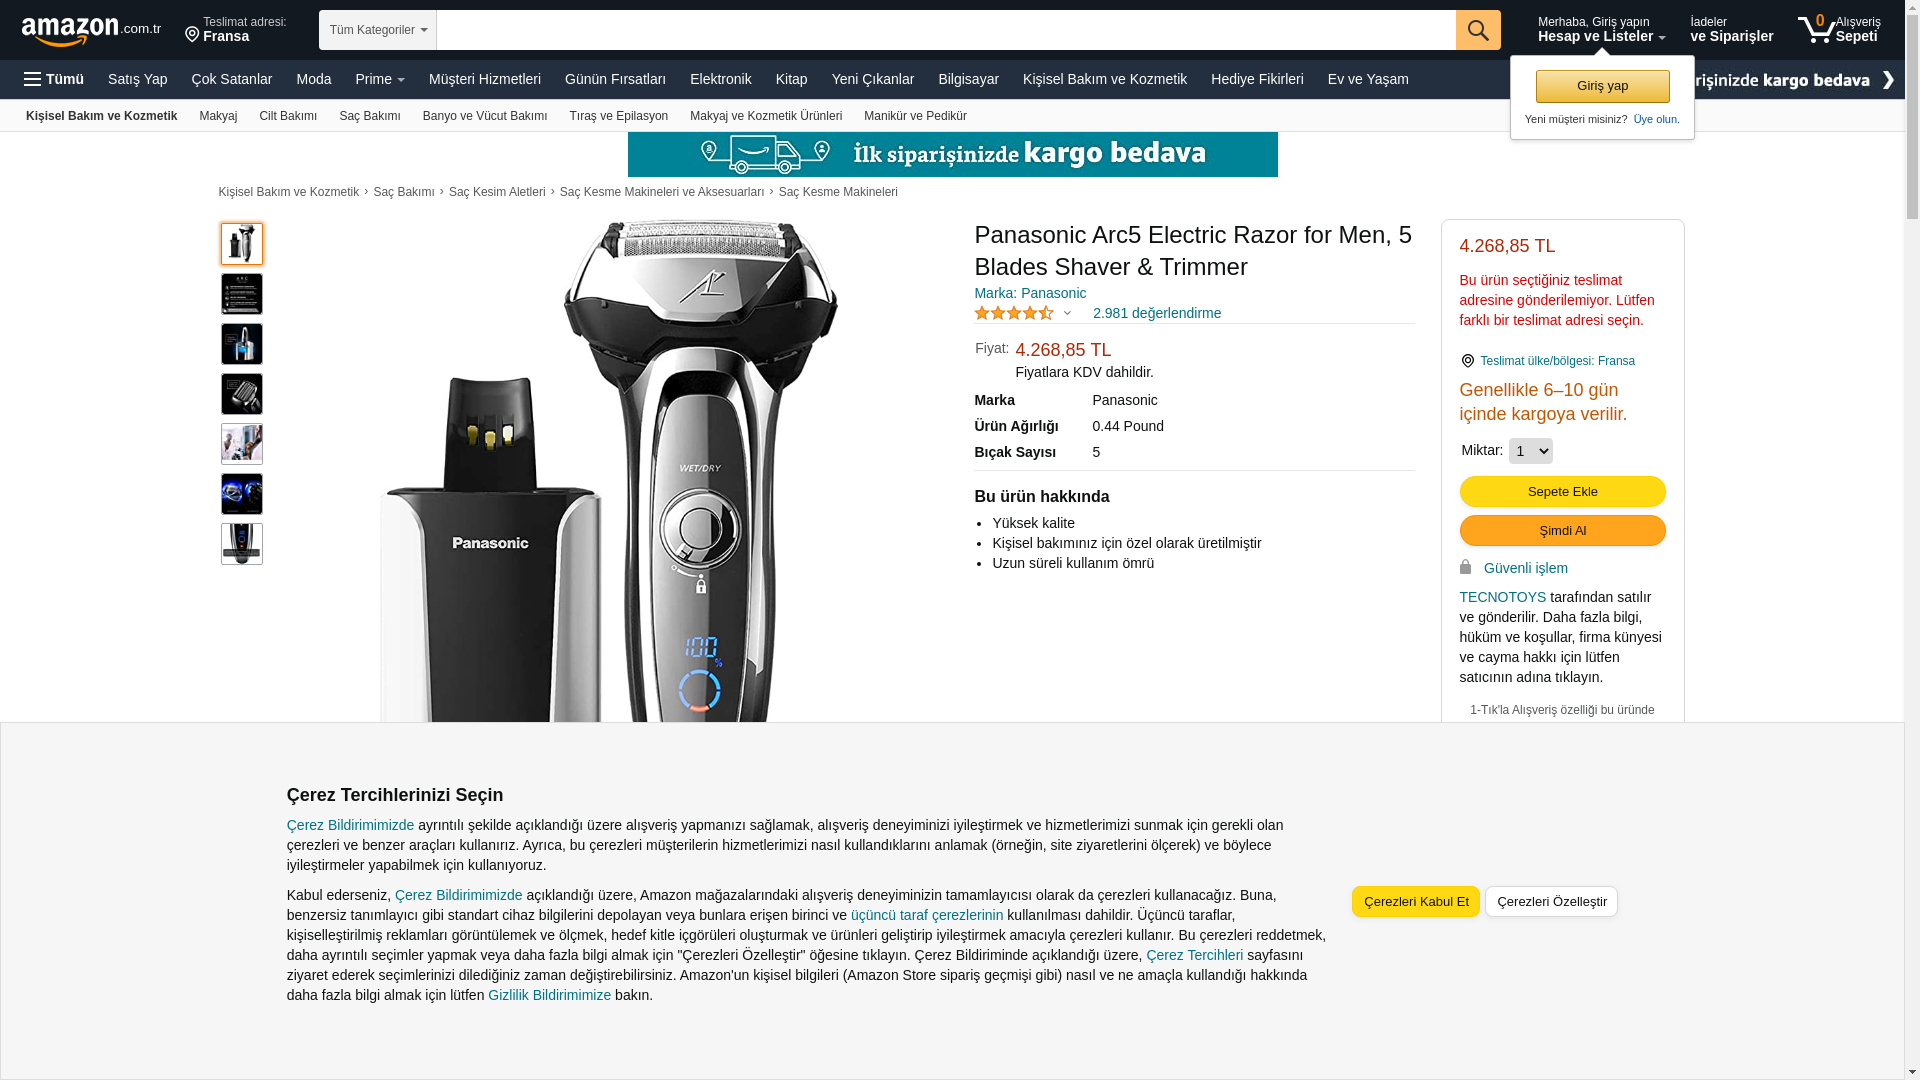Select the Makyaj subcategory tab
1920x1080 pixels.
218,116
